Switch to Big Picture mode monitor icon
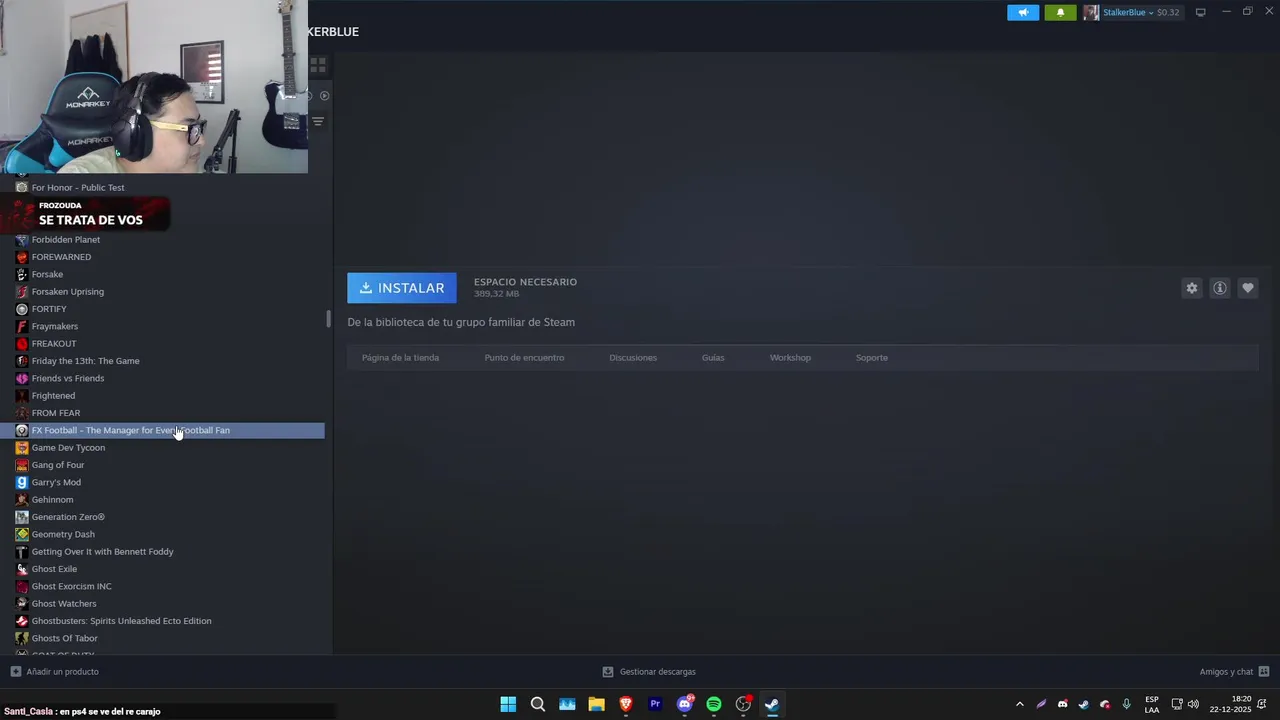Image resolution: width=1280 pixels, height=720 pixels. pyautogui.click(x=1200, y=12)
